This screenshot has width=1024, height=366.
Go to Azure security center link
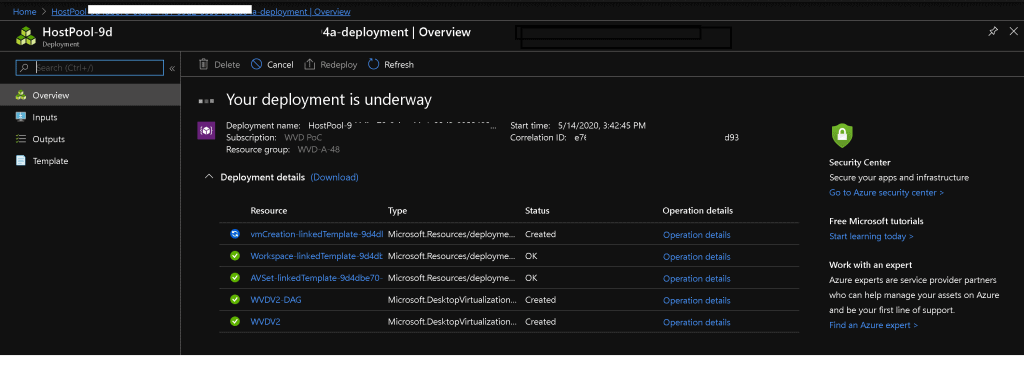click(886, 193)
